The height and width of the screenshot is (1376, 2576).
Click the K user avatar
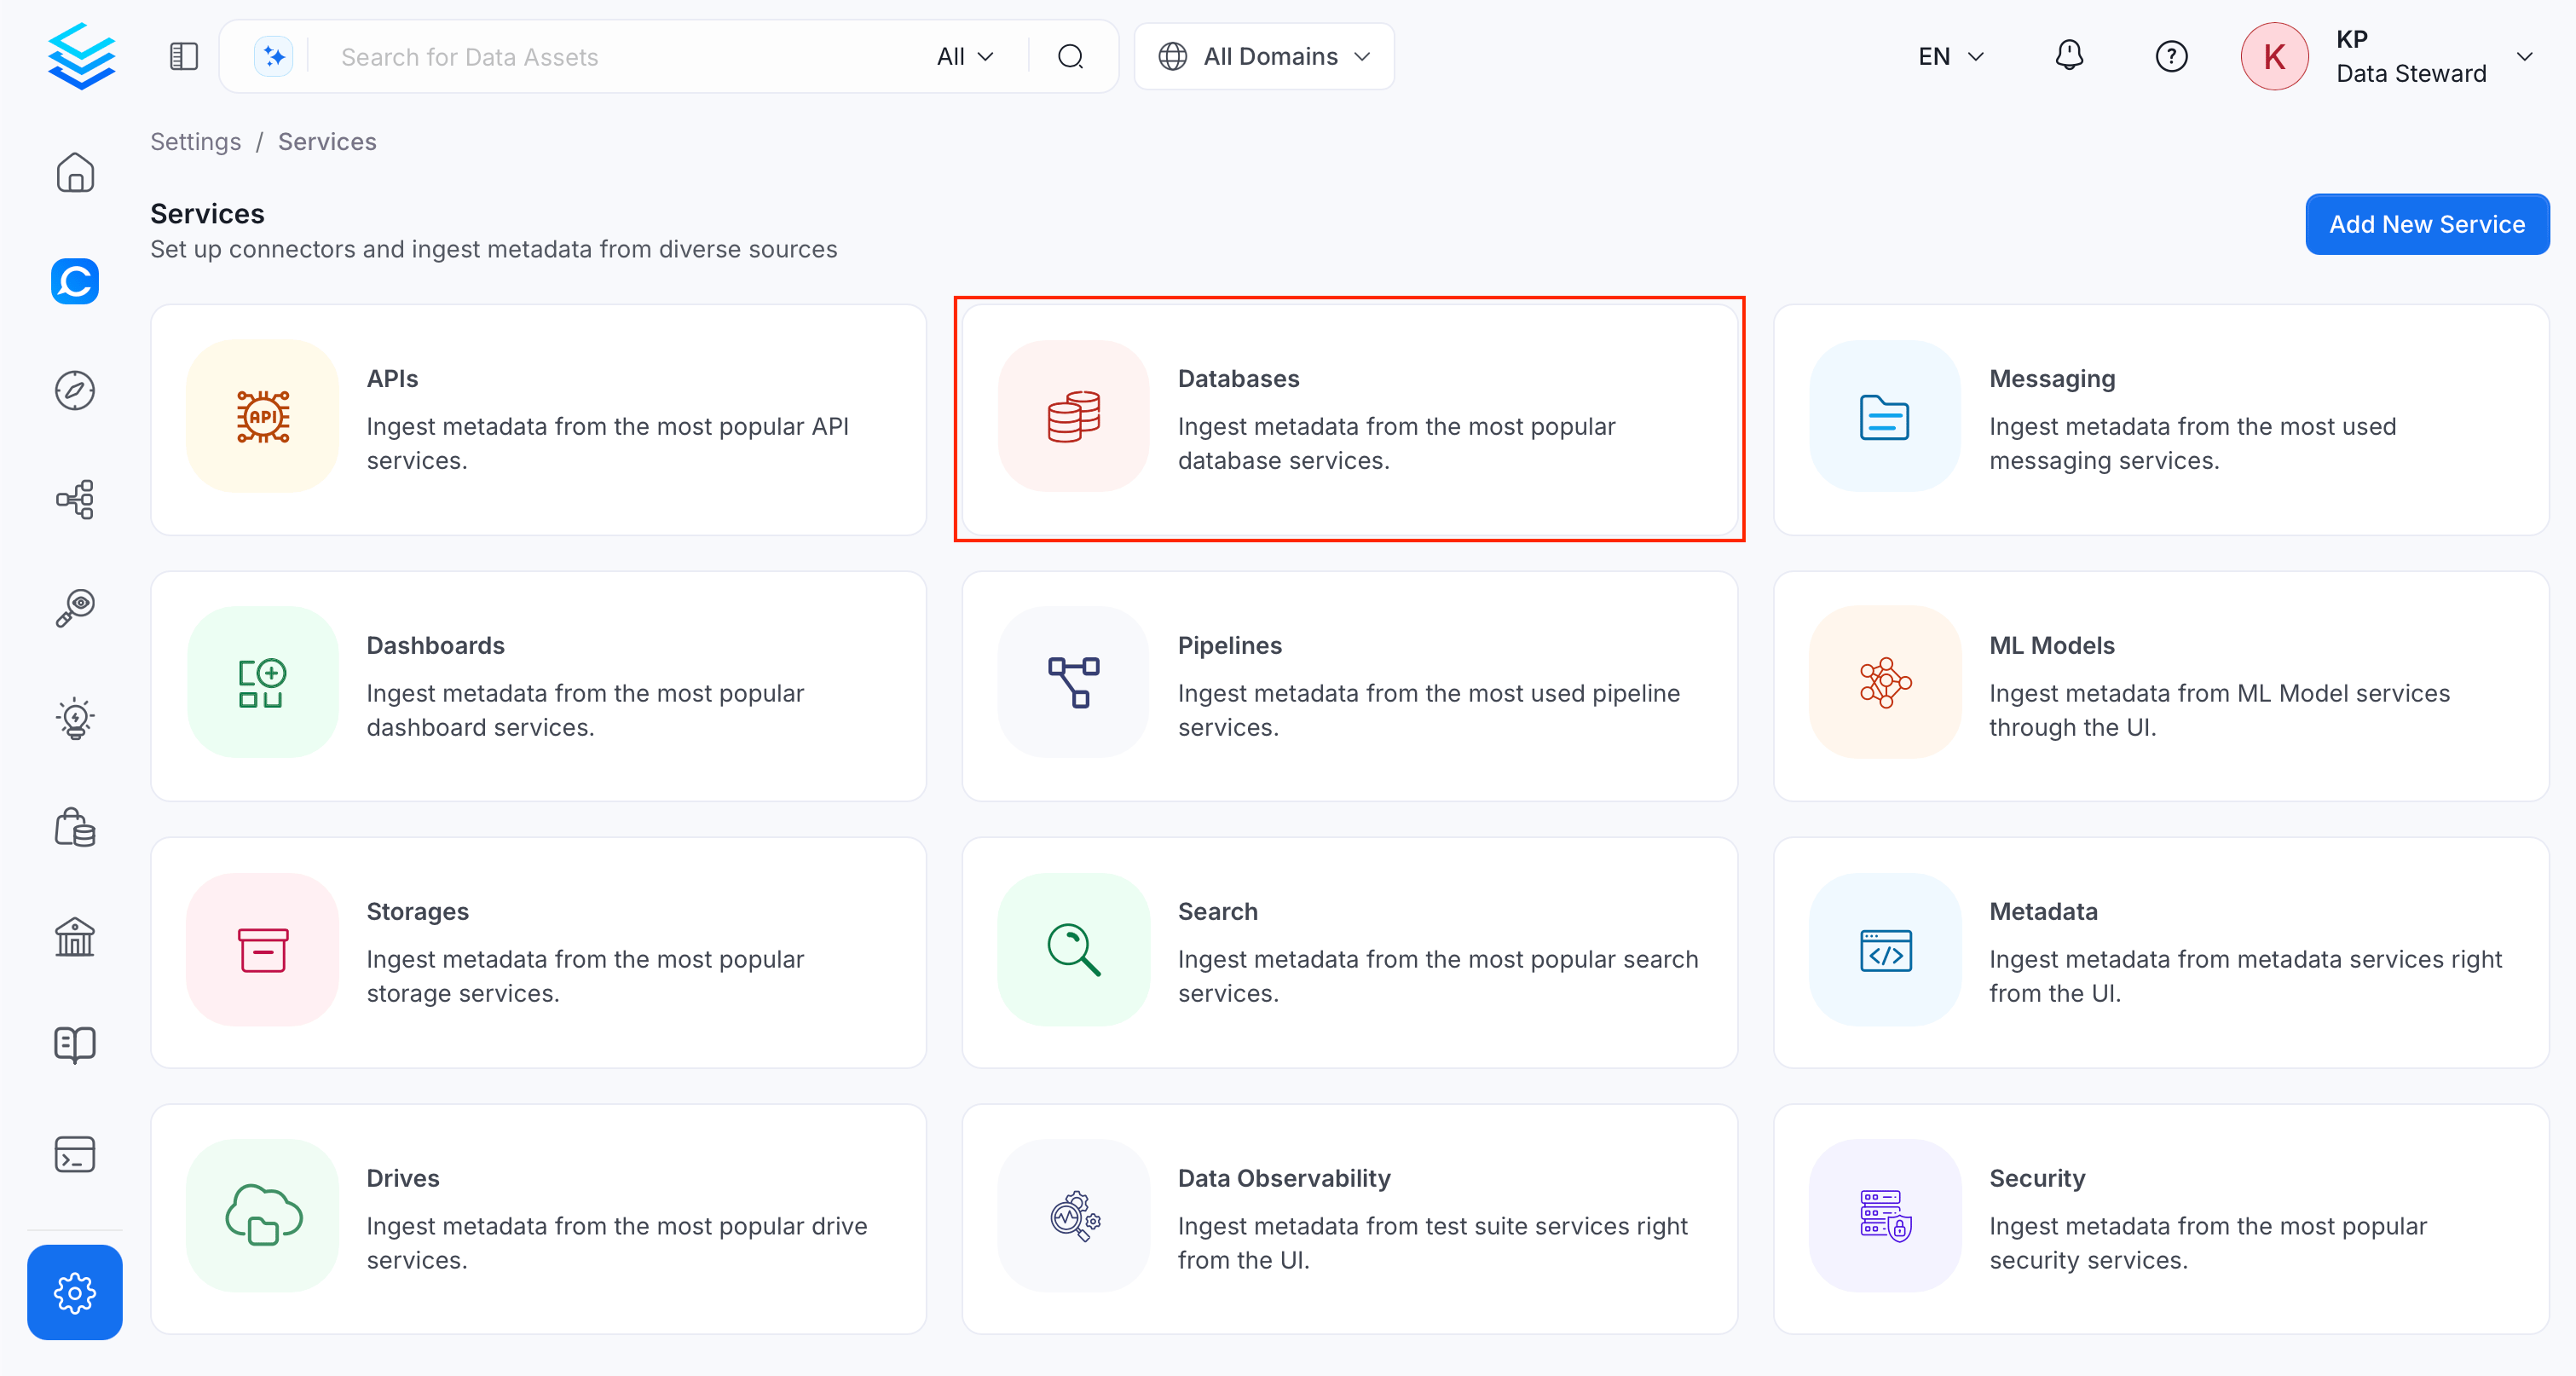(2274, 56)
